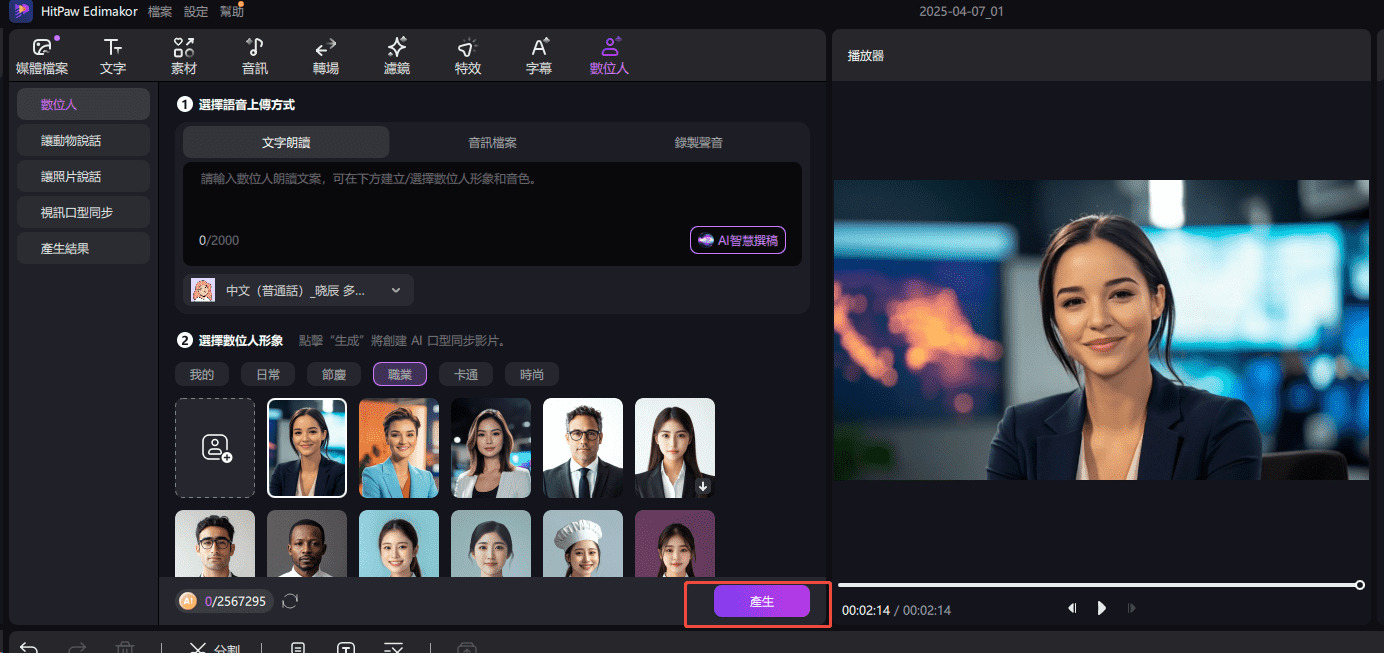Viewport: 1384px width, 653px height.
Task: Select the 時尚 avatar category
Action: (x=531, y=373)
